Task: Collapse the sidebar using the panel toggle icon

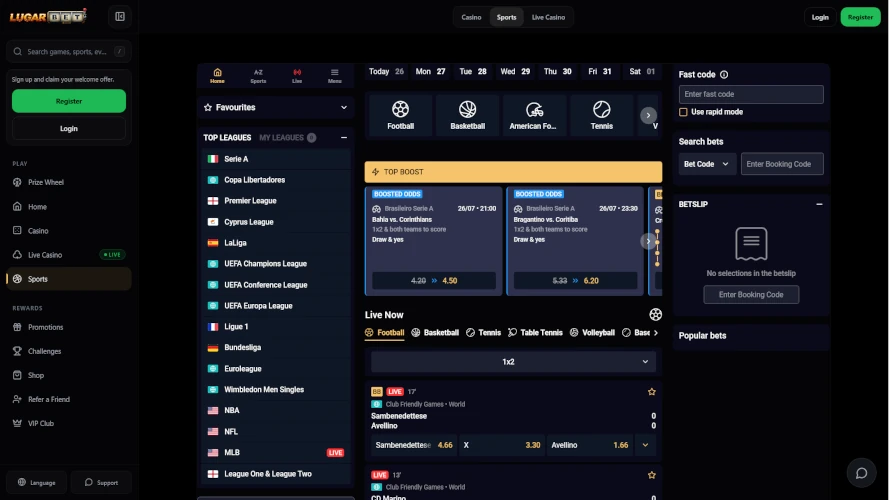Action: point(120,17)
